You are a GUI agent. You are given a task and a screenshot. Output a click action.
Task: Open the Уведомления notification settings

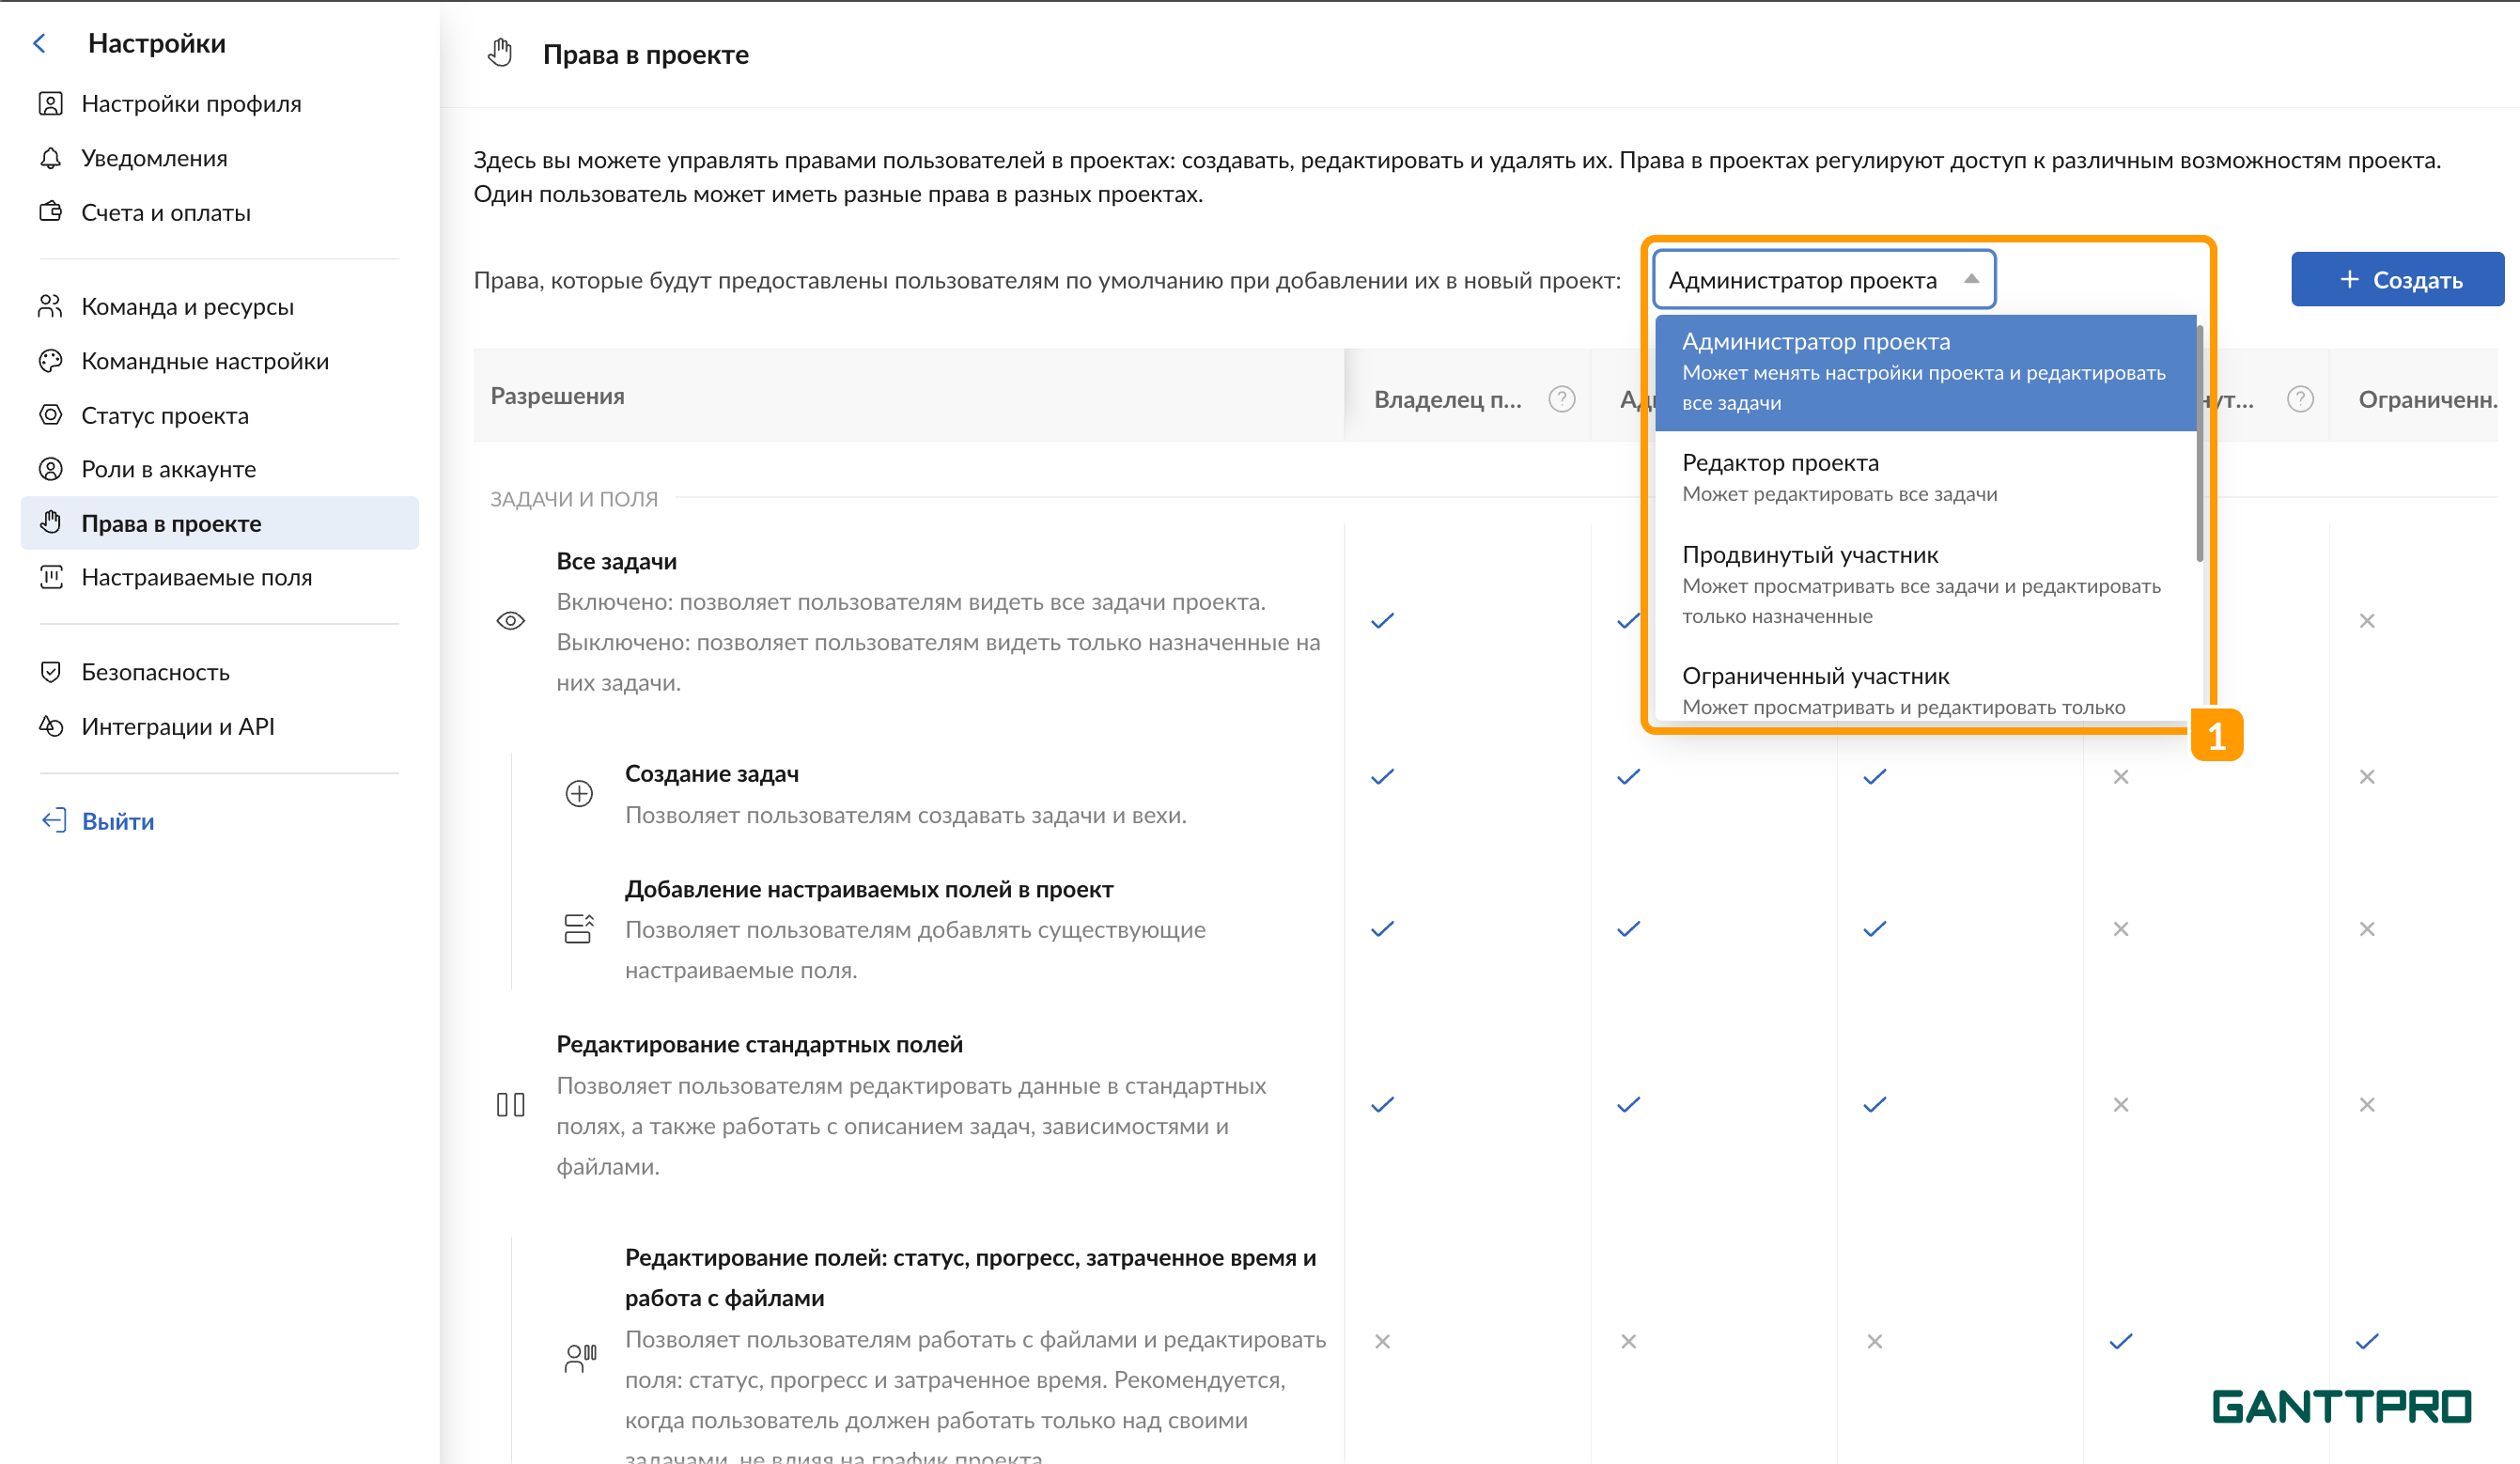click(x=154, y=157)
